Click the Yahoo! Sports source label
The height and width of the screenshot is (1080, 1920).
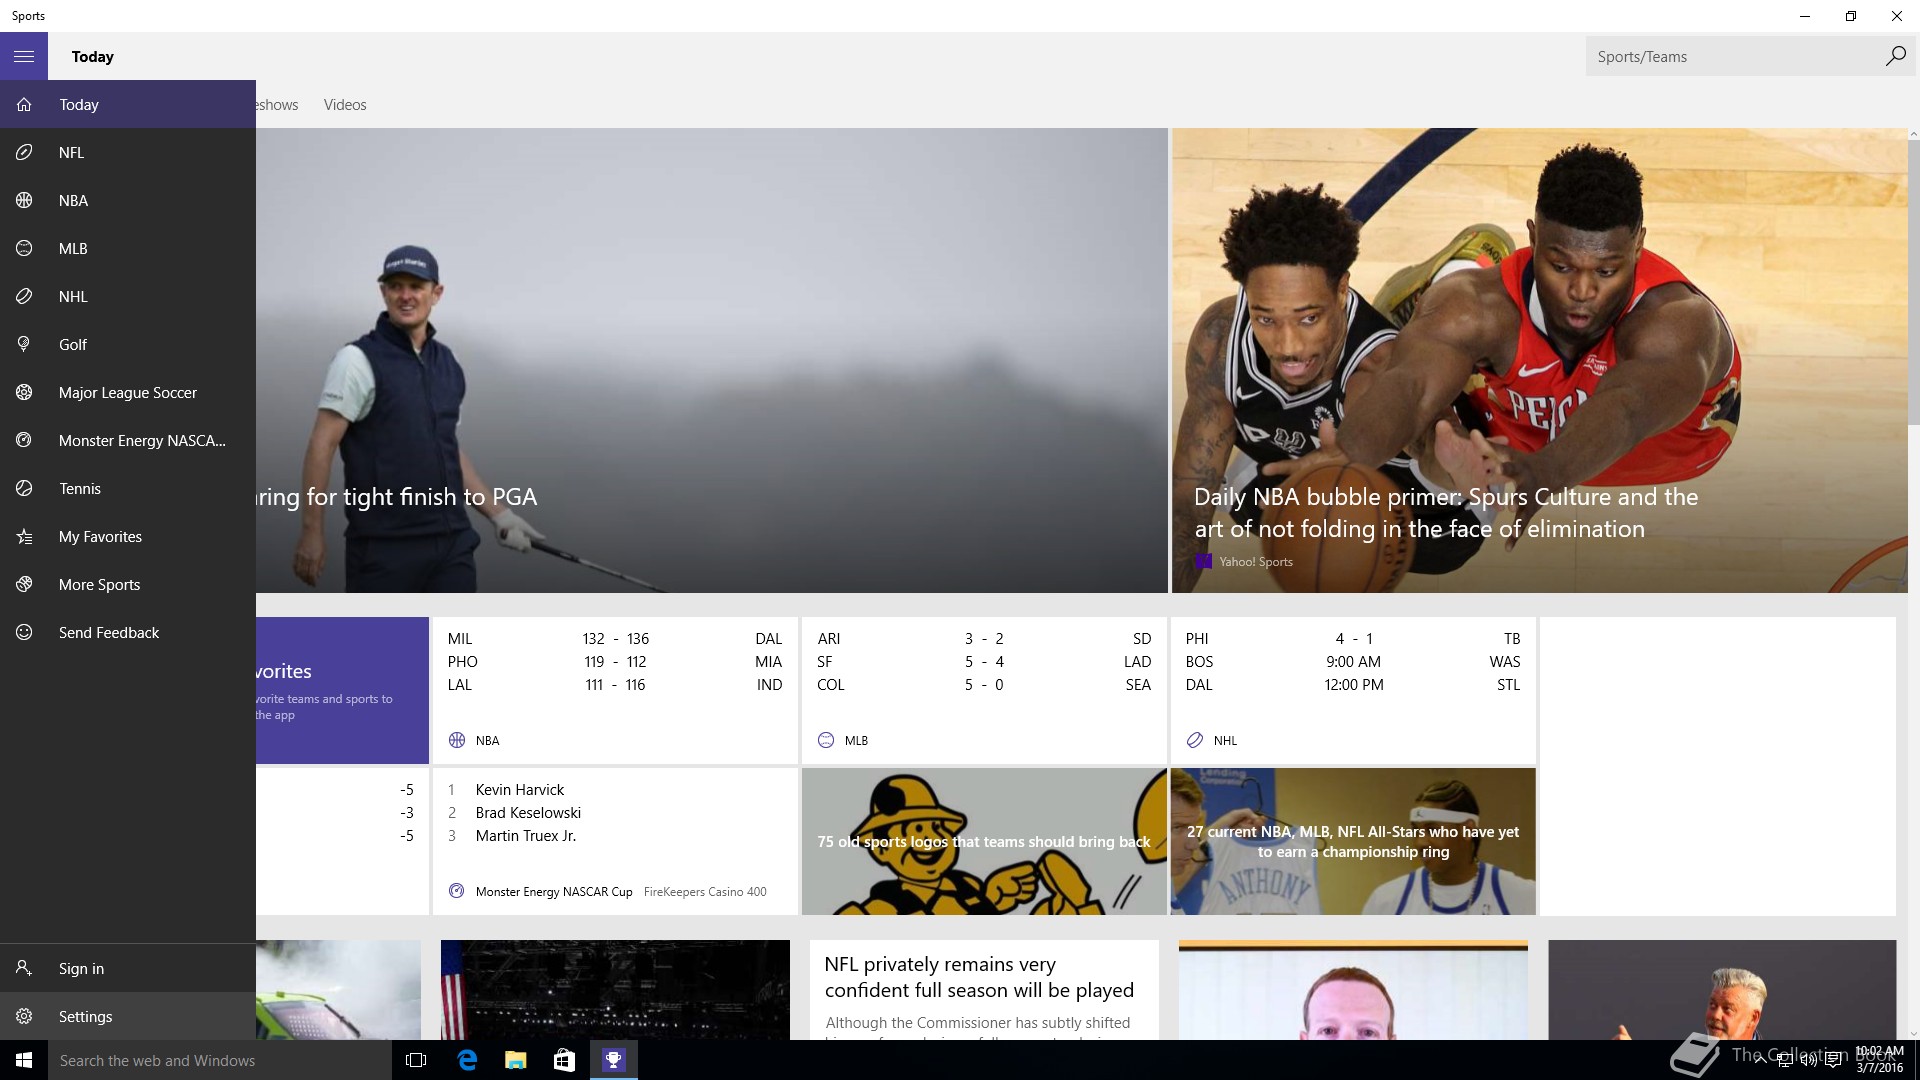point(1256,562)
